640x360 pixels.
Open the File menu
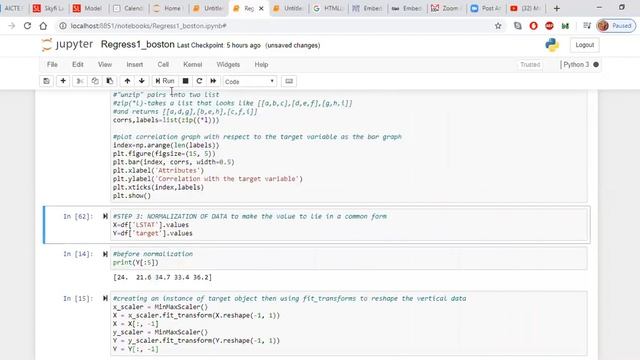tap(52, 64)
